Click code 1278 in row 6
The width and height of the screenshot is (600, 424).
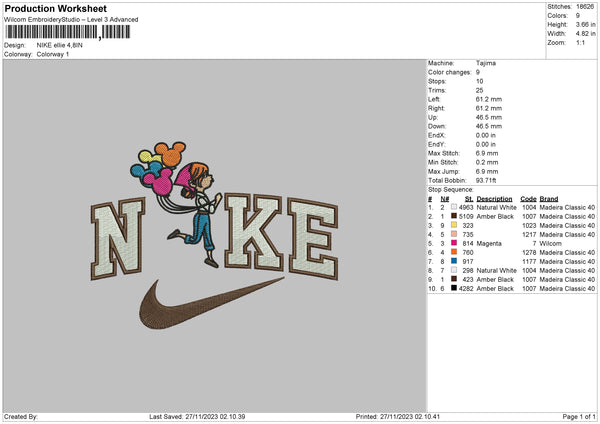[529, 253]
